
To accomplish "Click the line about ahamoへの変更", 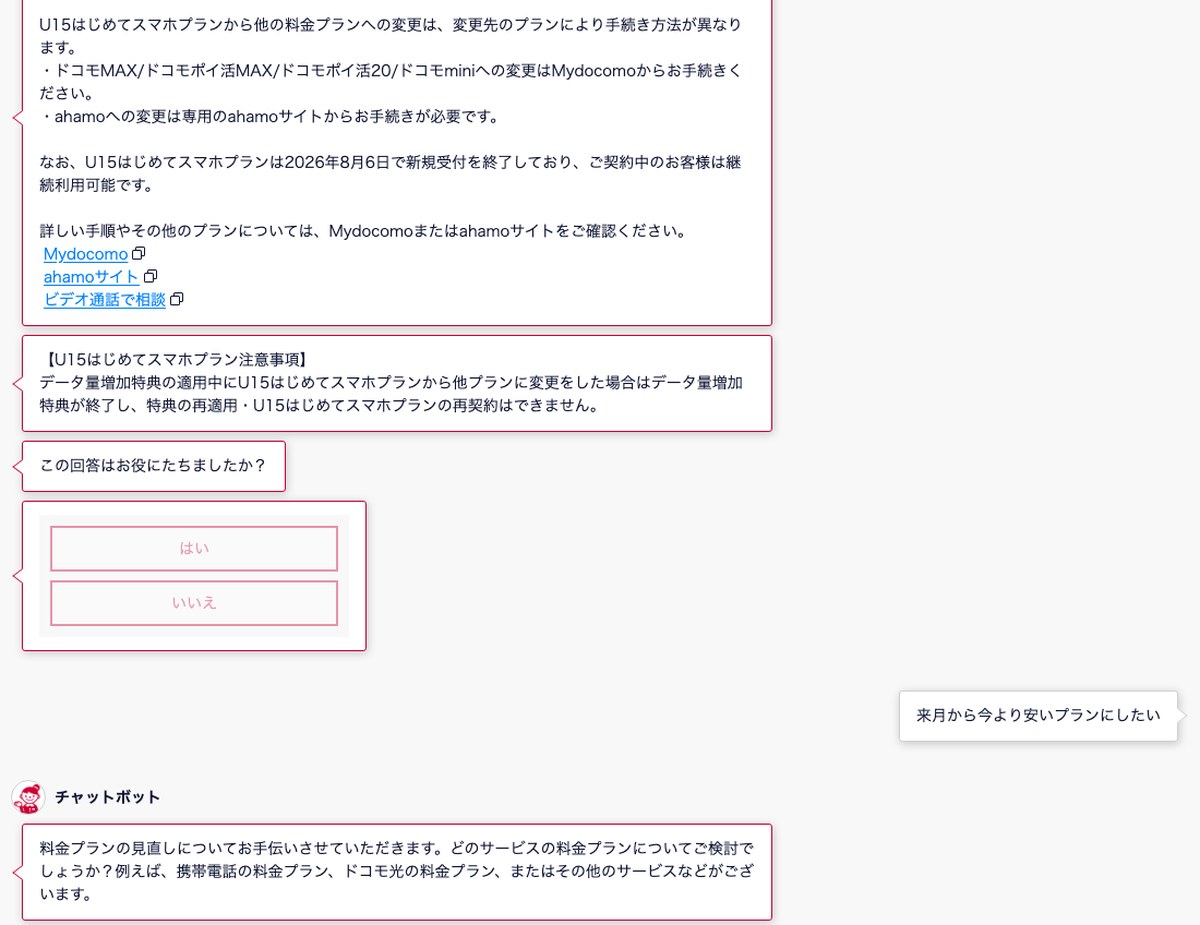I will pyautogui.click(x=270, y=117).
